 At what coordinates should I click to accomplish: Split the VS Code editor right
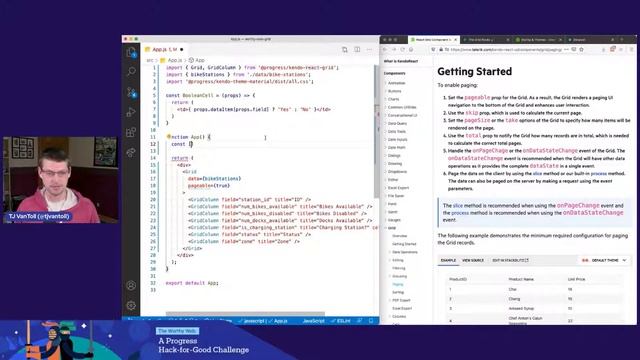357,49
